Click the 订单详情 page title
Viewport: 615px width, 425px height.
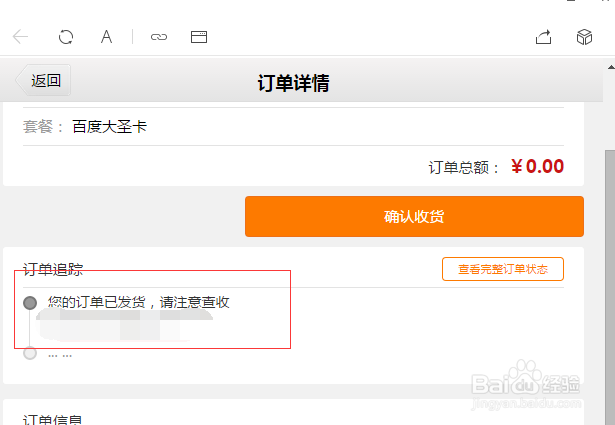click(293, 83)
